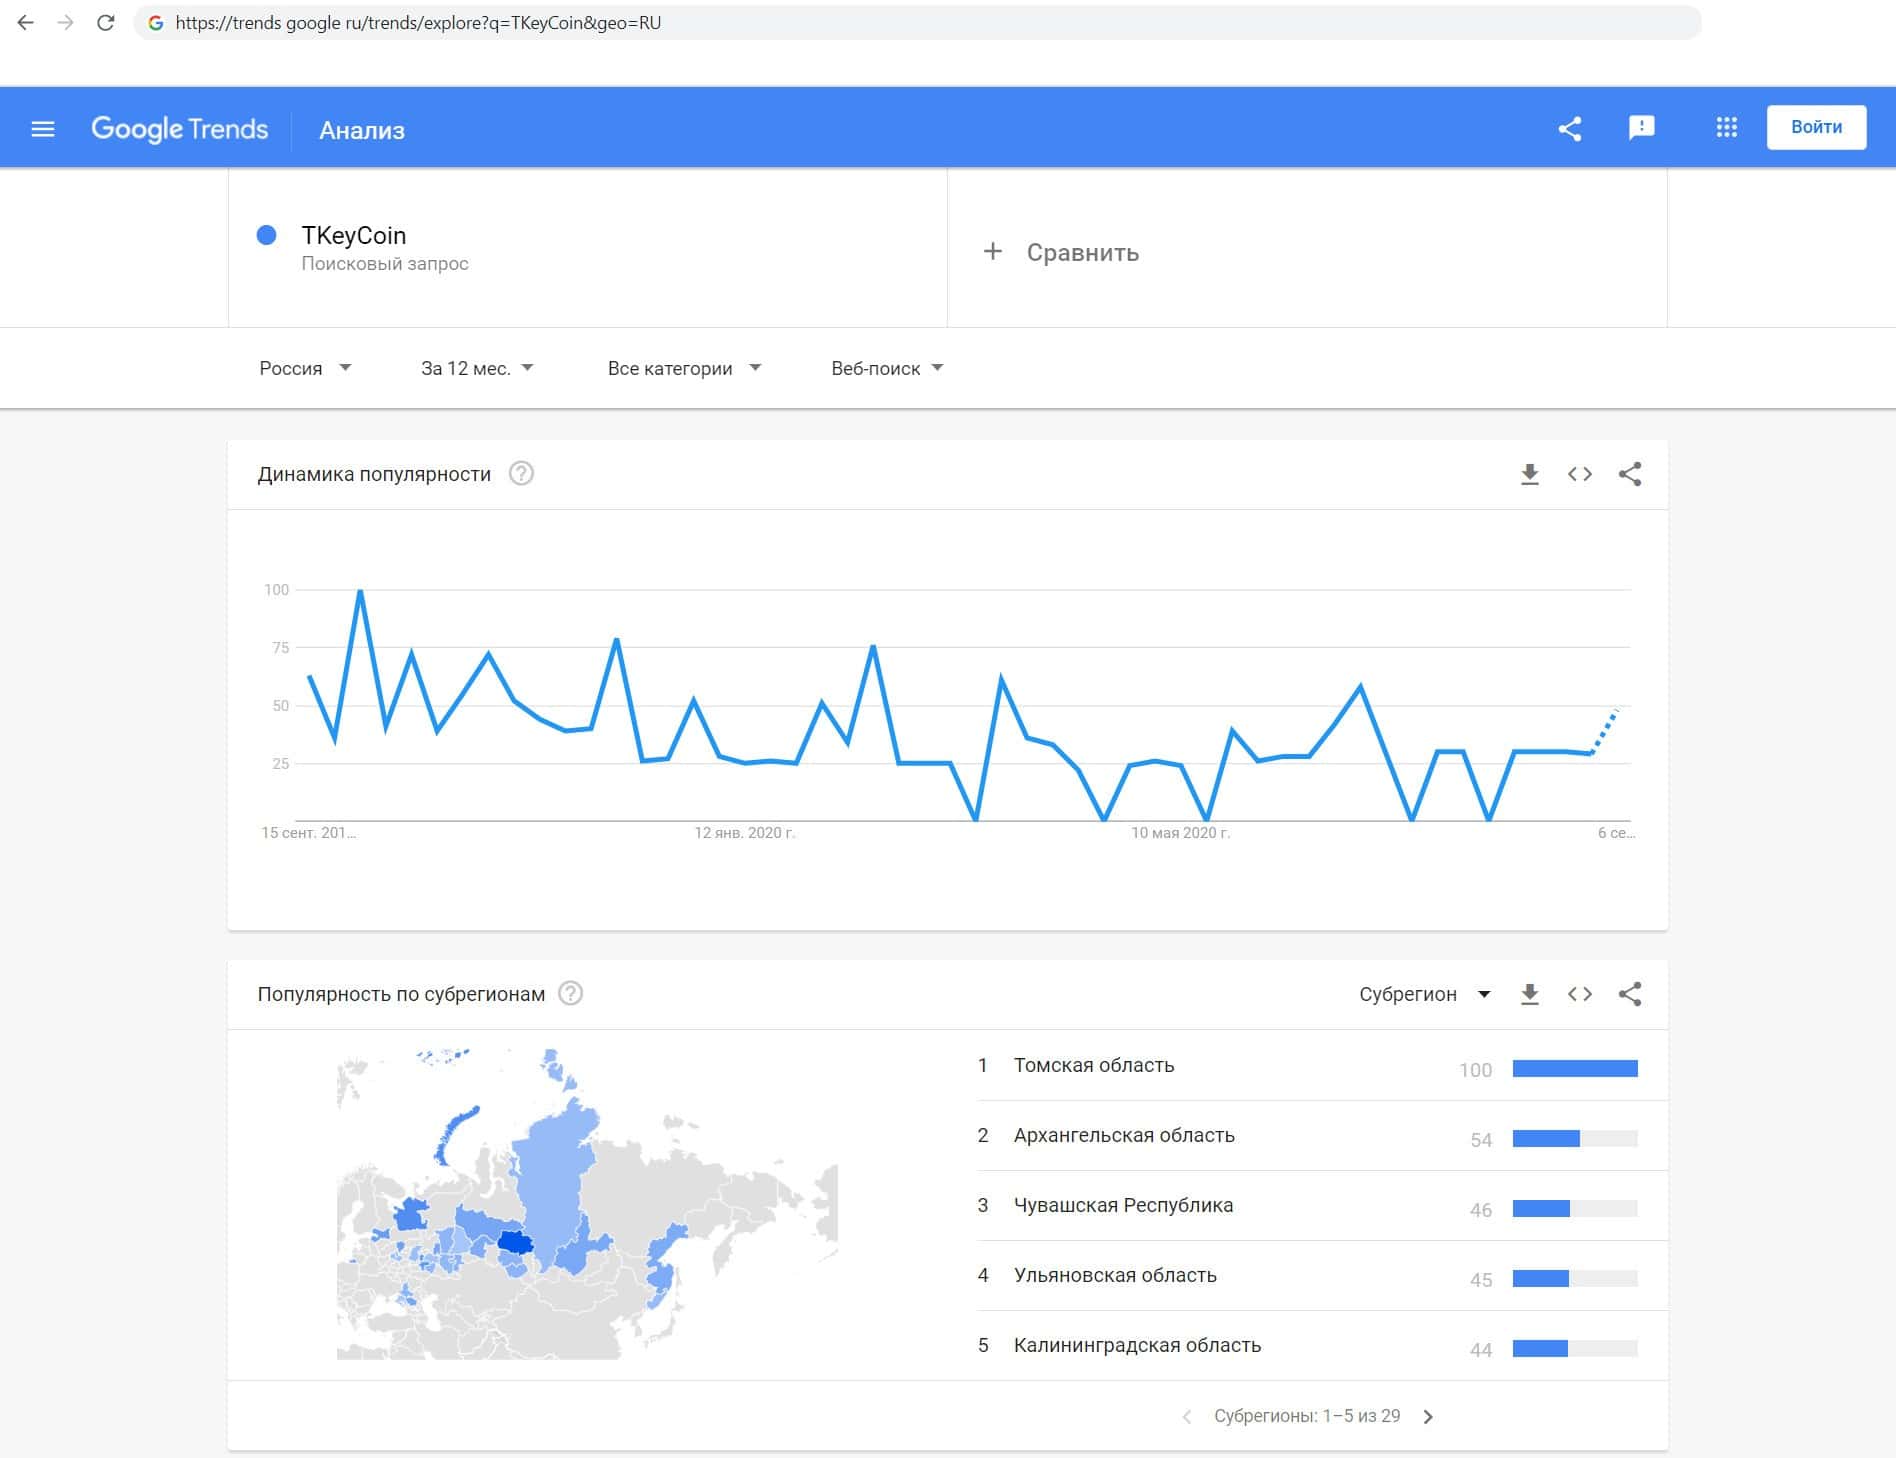Click the share icon in header

[x=1570, y=129]
